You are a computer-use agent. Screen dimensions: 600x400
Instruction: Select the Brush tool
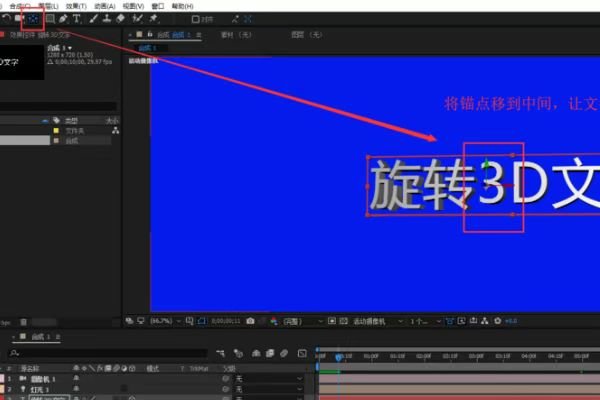coord(93,18)
